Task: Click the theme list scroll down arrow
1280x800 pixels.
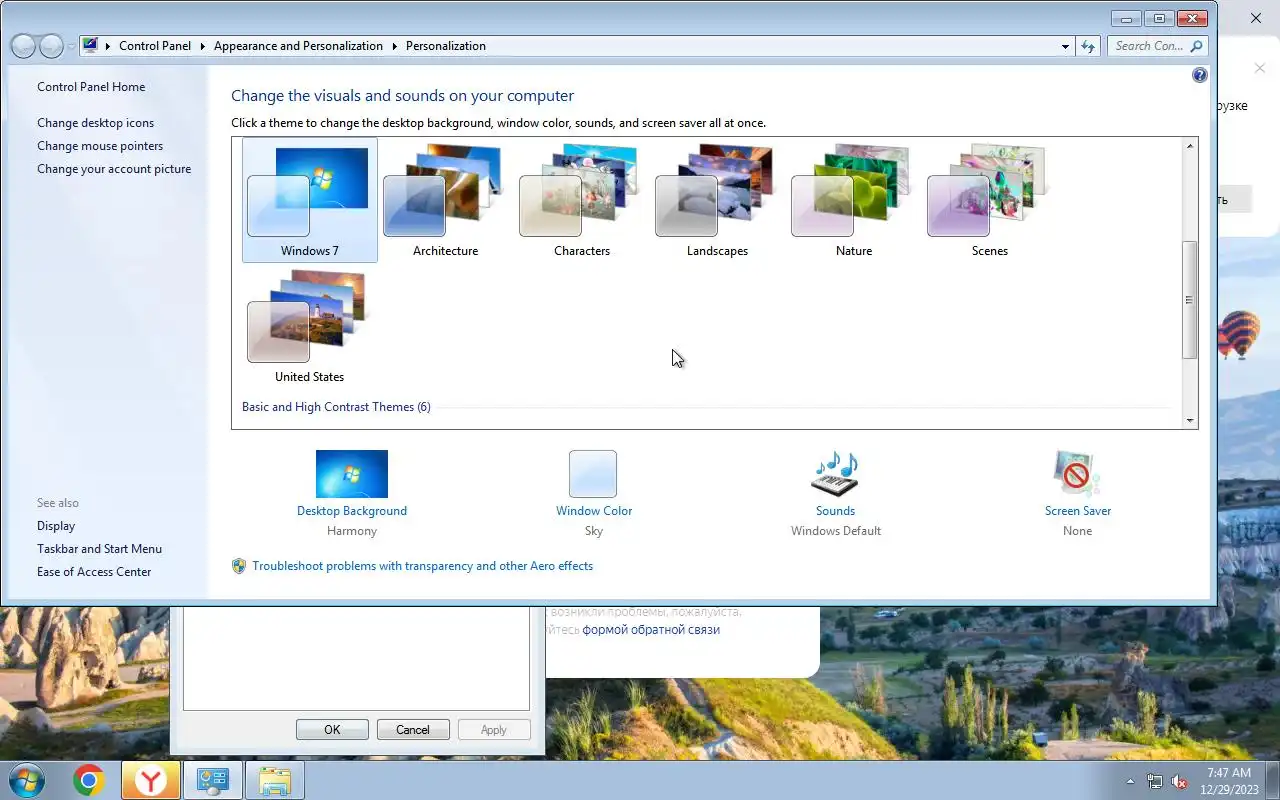Action: pyautogui.click(x=1190, y=420)
